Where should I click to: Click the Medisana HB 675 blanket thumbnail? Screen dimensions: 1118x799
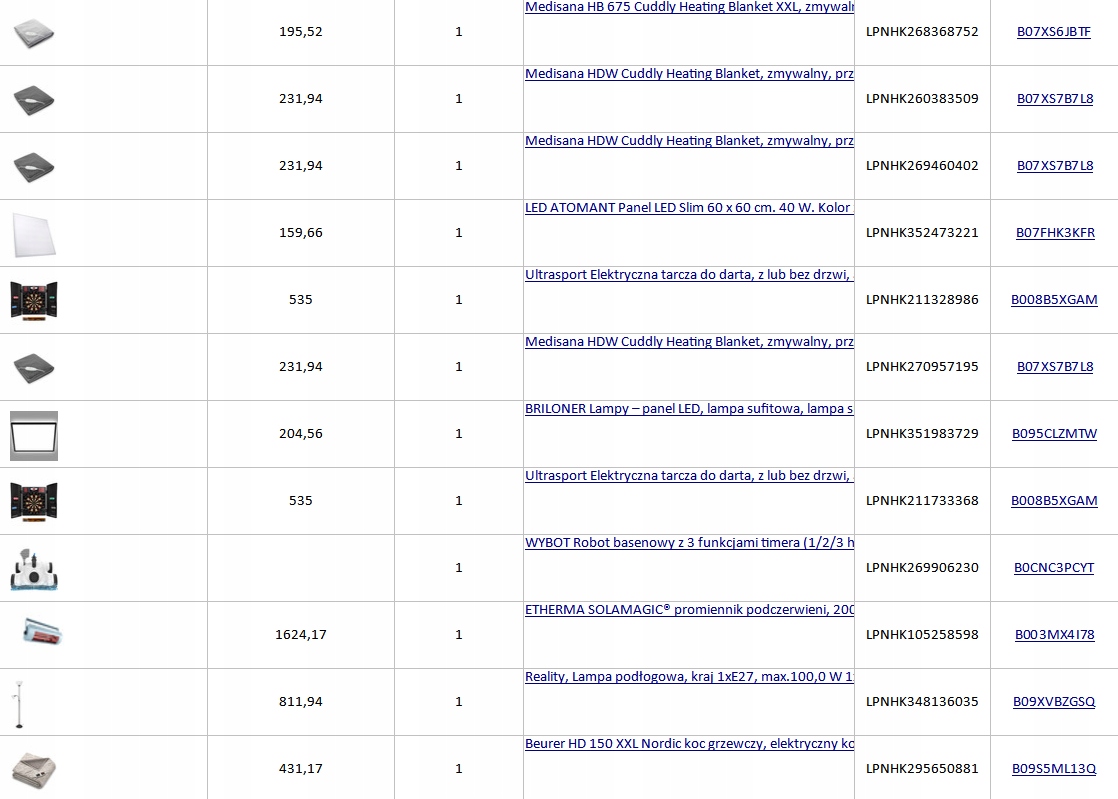(34, 33)
